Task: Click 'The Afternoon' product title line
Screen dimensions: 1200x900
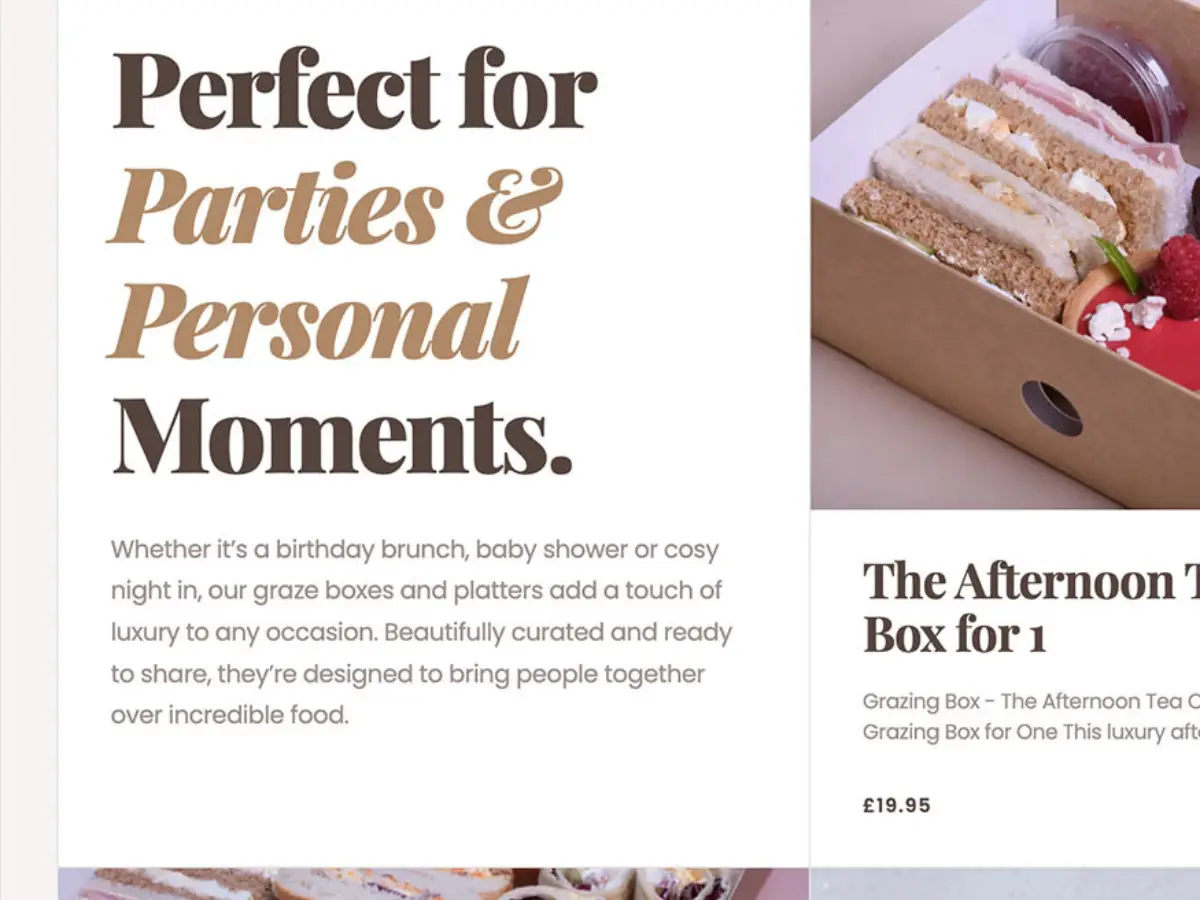Action: [x=1031, y=582]
